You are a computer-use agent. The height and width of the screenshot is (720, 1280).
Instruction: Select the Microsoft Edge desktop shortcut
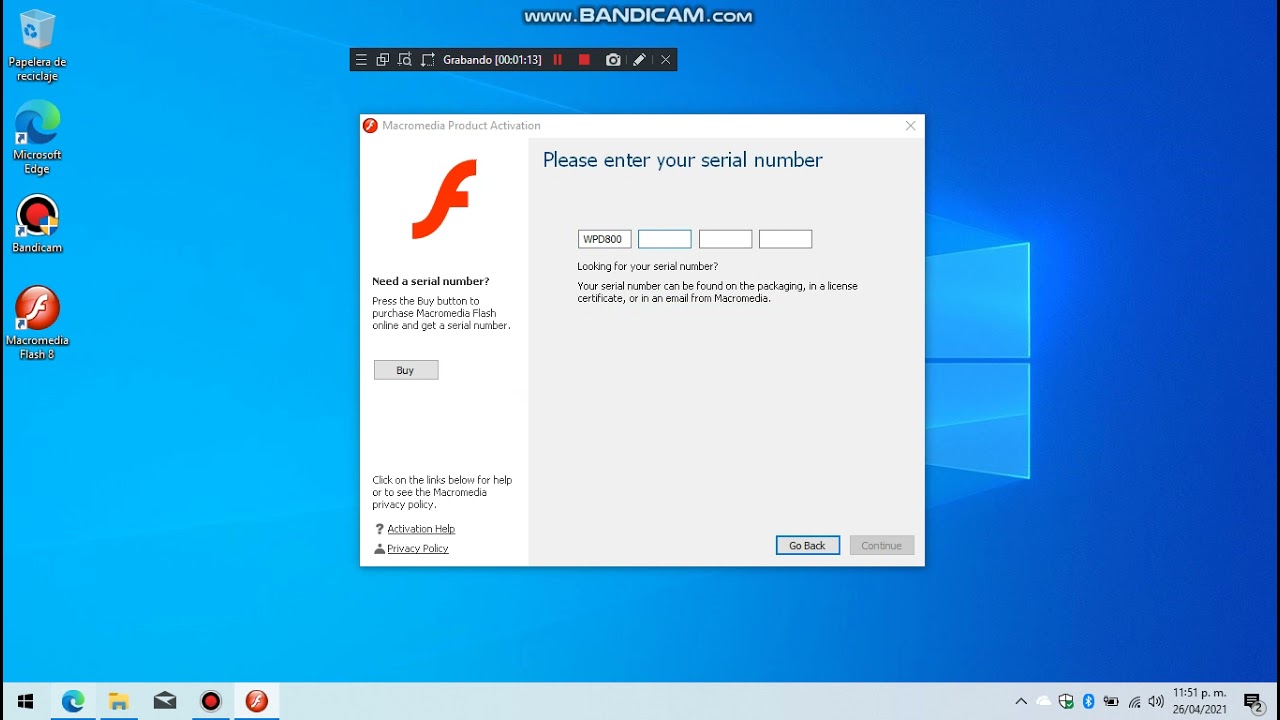(37, 137)
